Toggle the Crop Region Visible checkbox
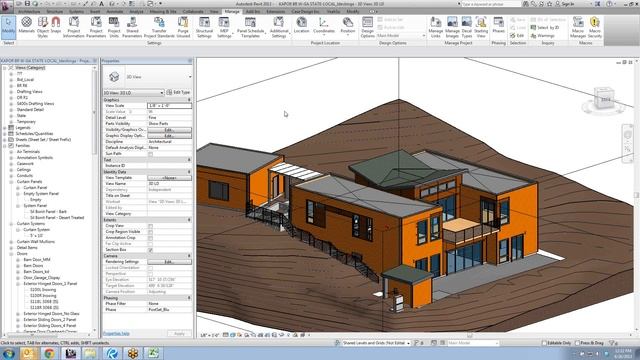The image size is (640, 360). click(150, 232)
